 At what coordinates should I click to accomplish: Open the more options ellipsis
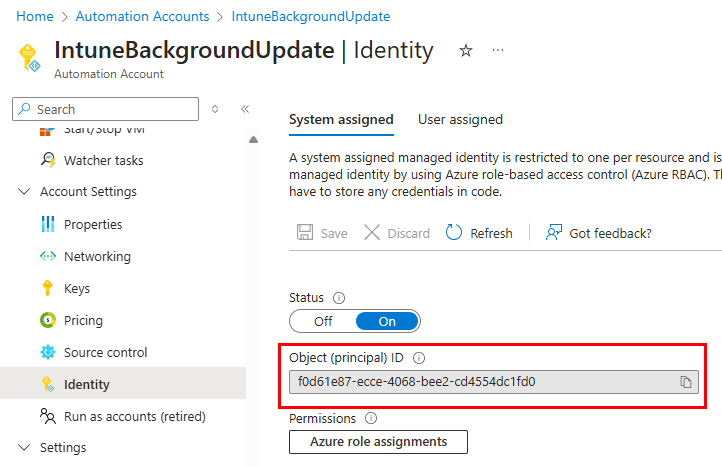click(499, 51)
